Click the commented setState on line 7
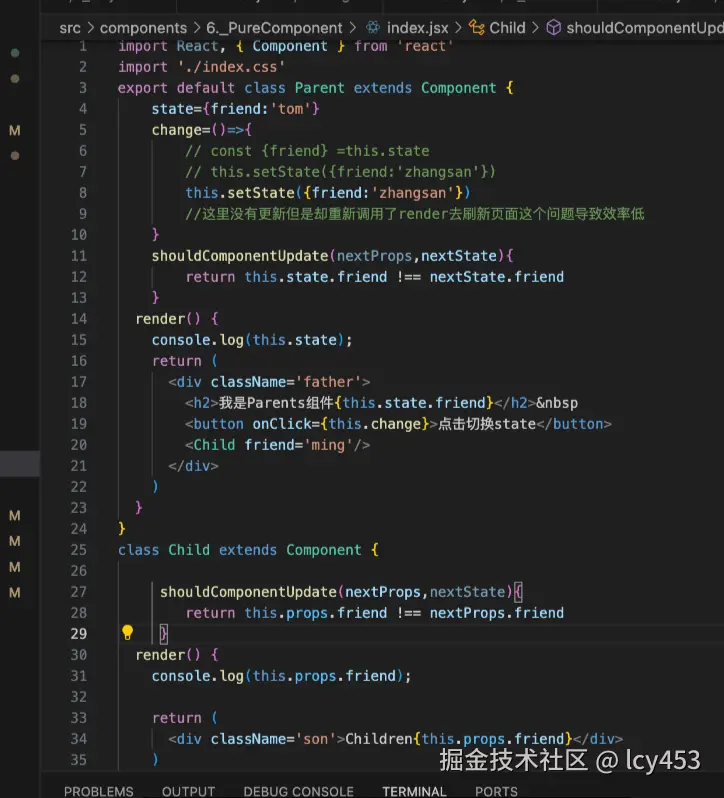Screen dimensions: 724x798 340,172
